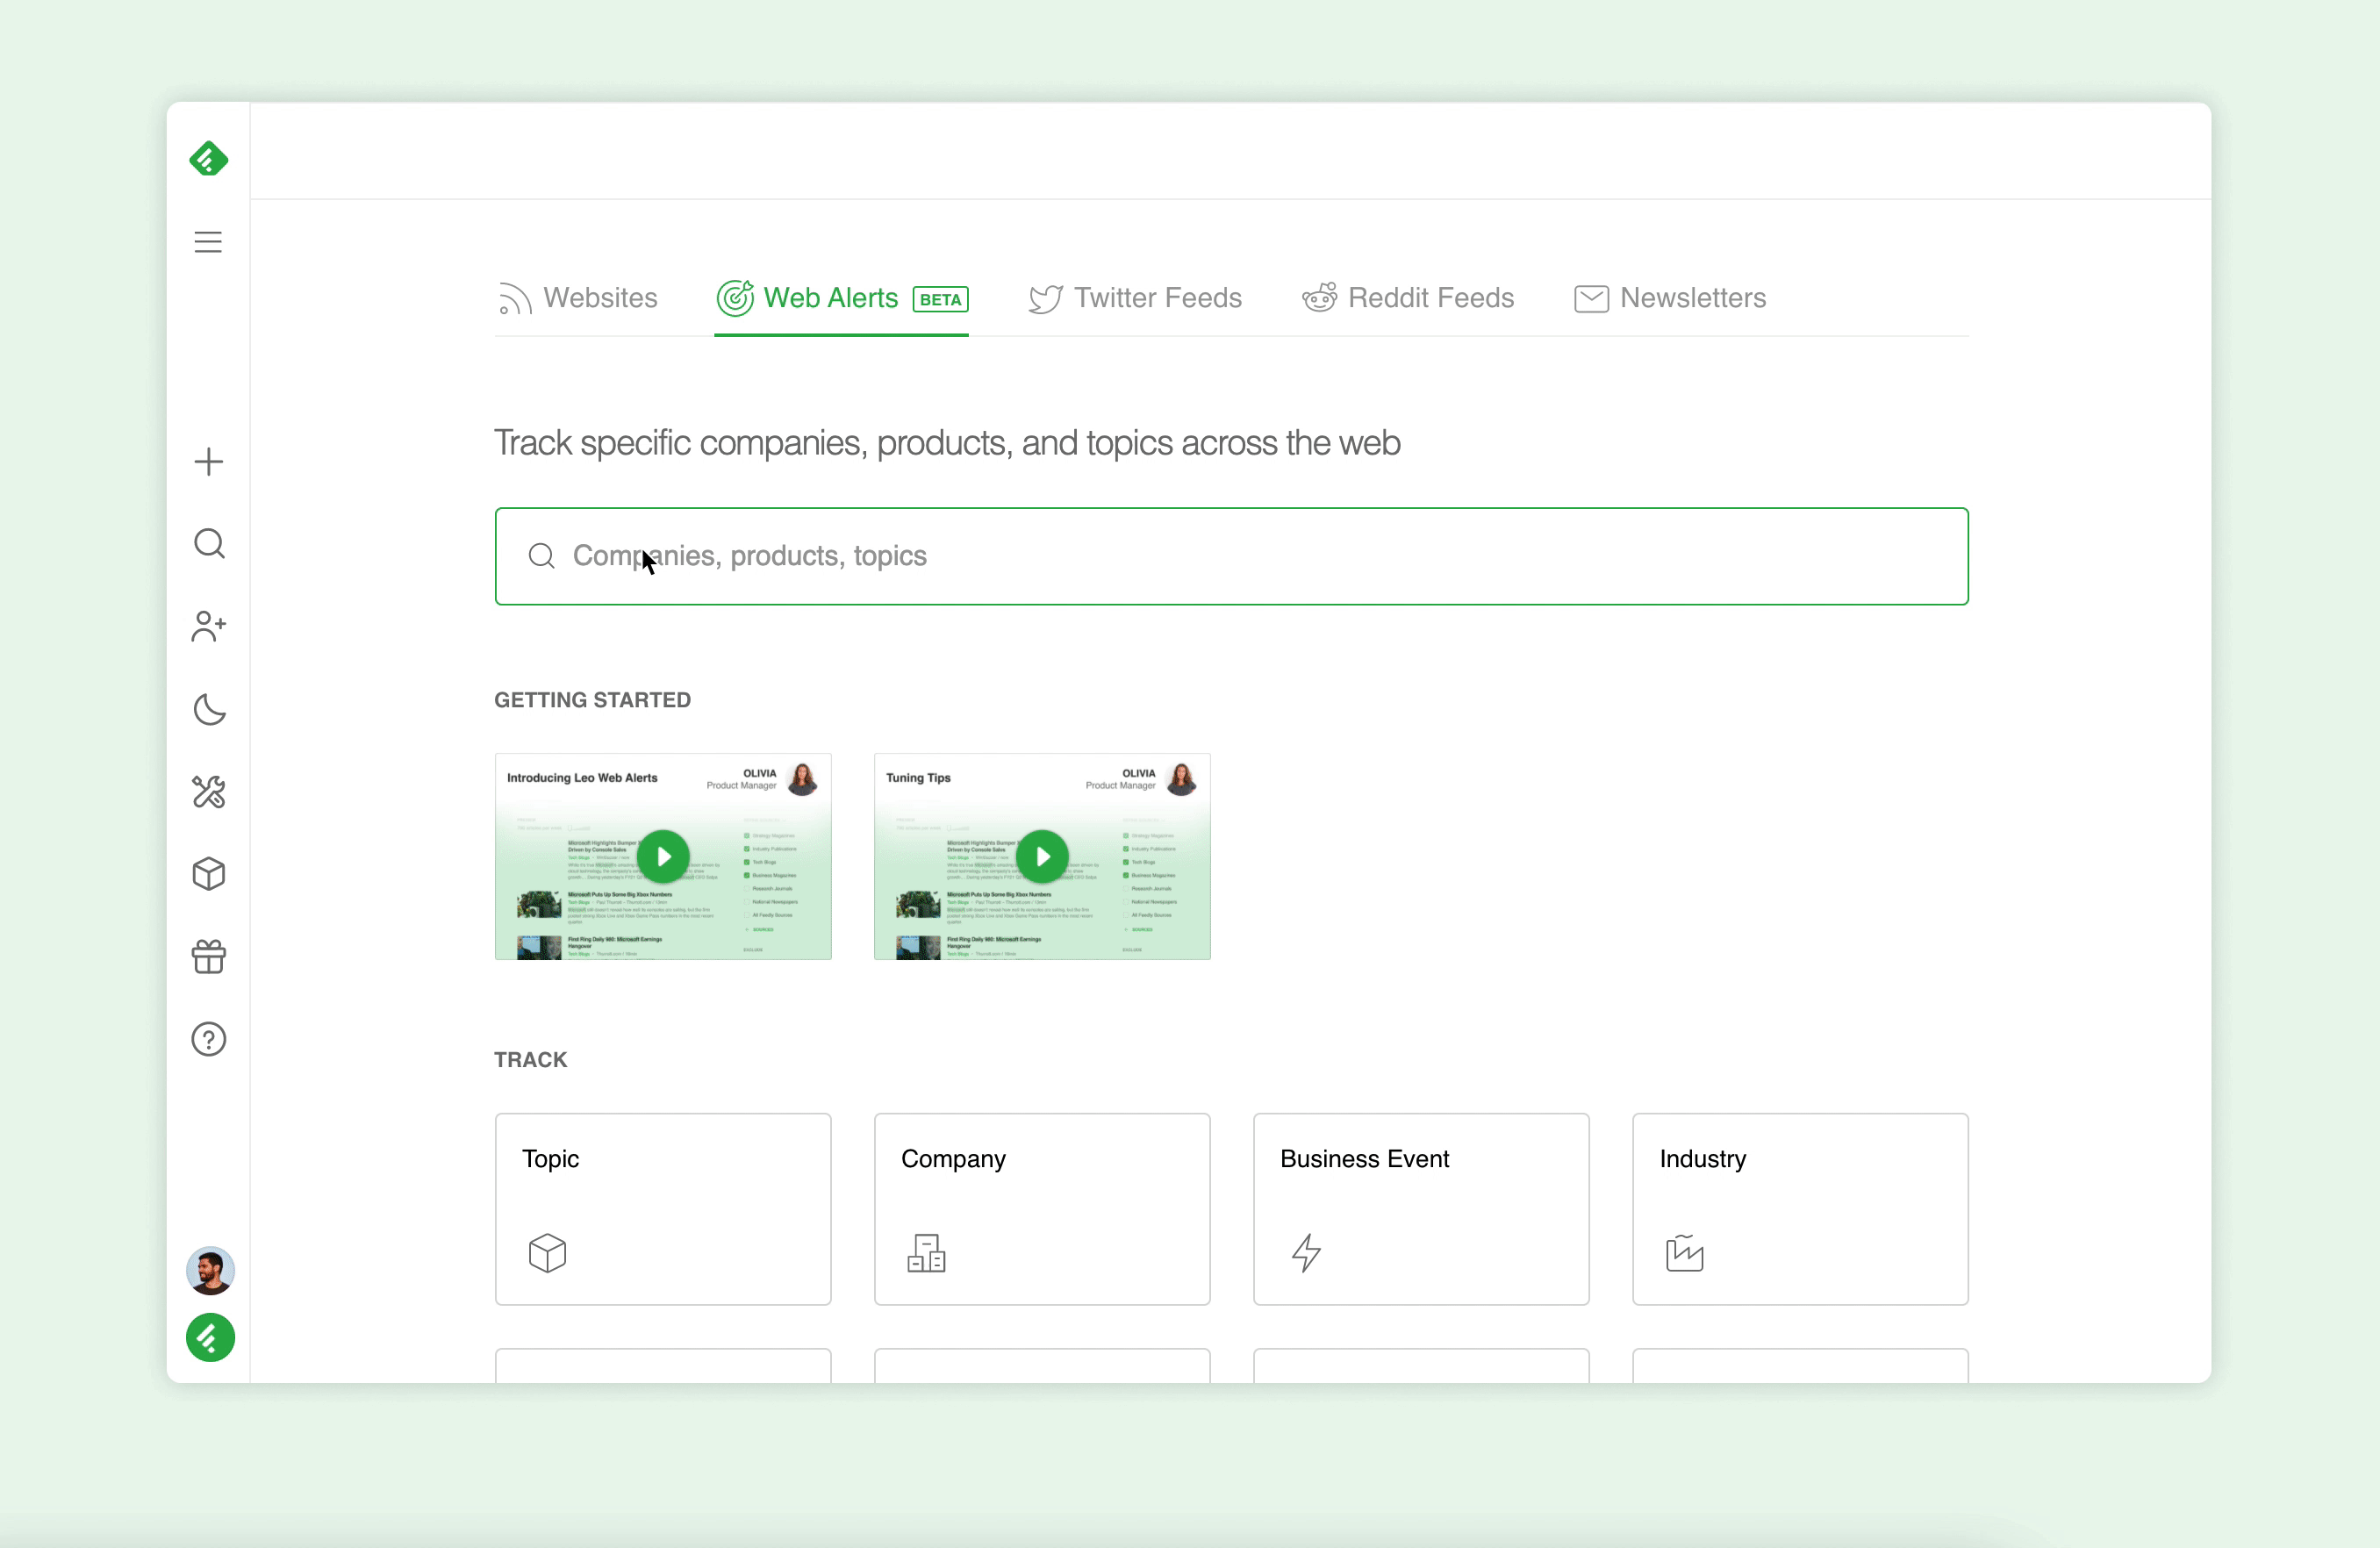Click the Feedly logo at top of sidebar
Viewport: 2380px width, 1548px height.
click(208, 159)
